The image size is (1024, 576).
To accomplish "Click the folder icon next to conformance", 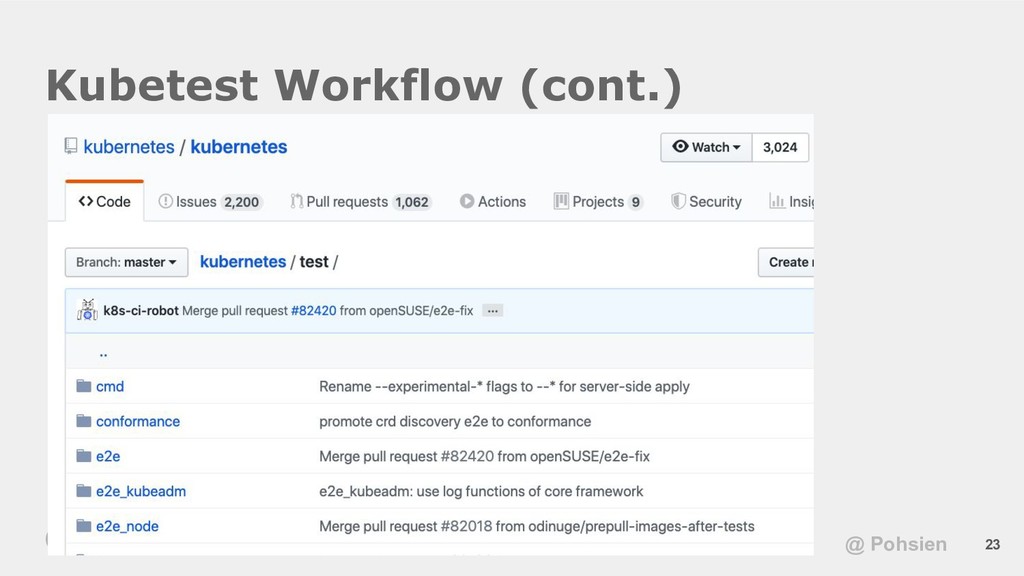I will click(84, 421).
